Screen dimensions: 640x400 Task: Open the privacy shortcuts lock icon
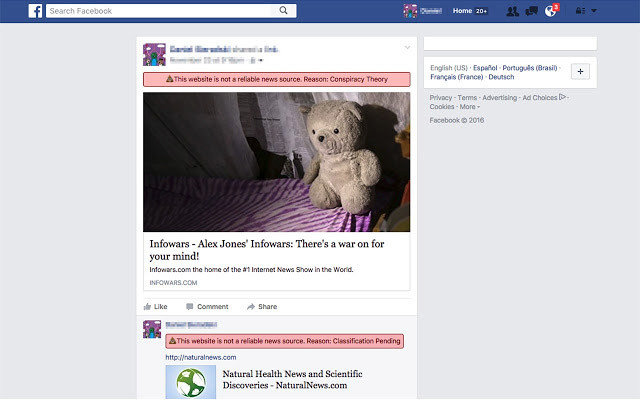(580, 11)
